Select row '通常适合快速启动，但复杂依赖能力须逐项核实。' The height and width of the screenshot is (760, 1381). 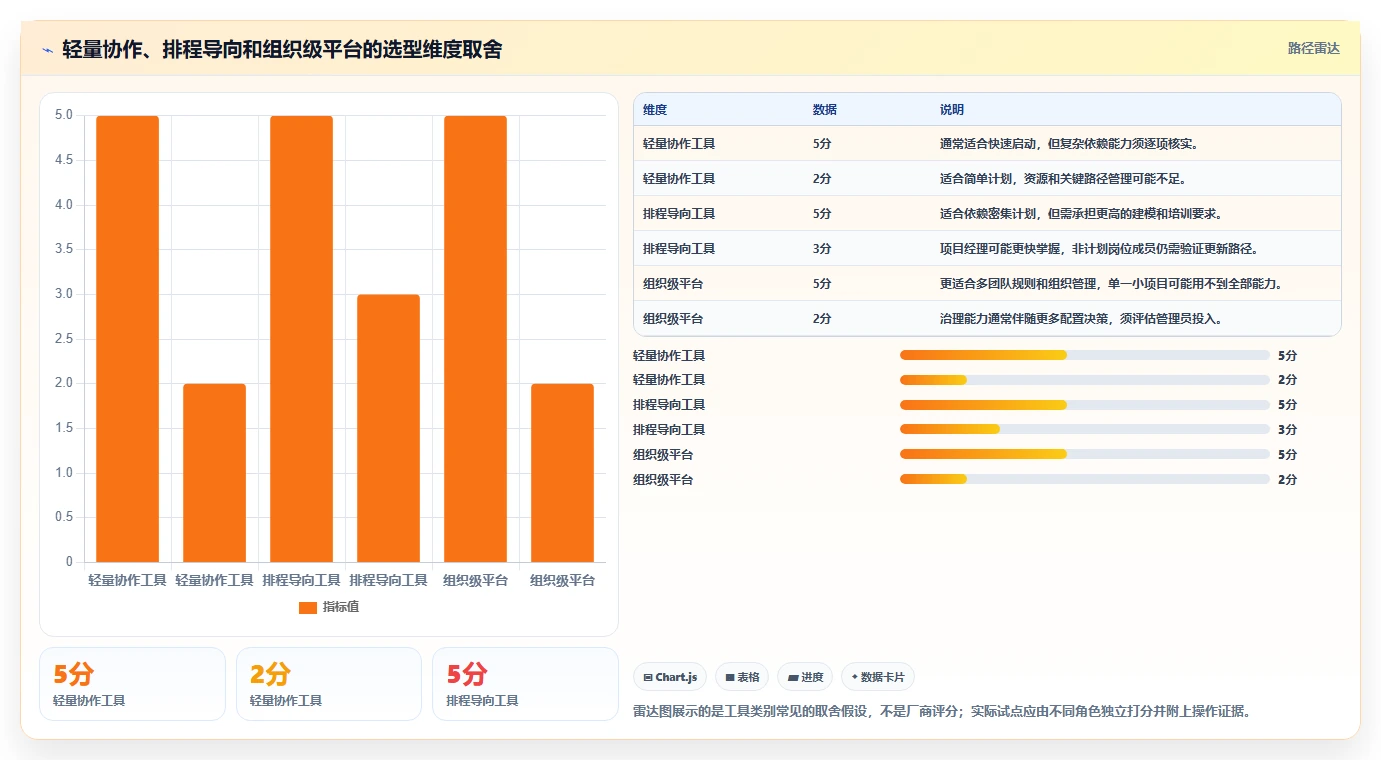(987, 144)
